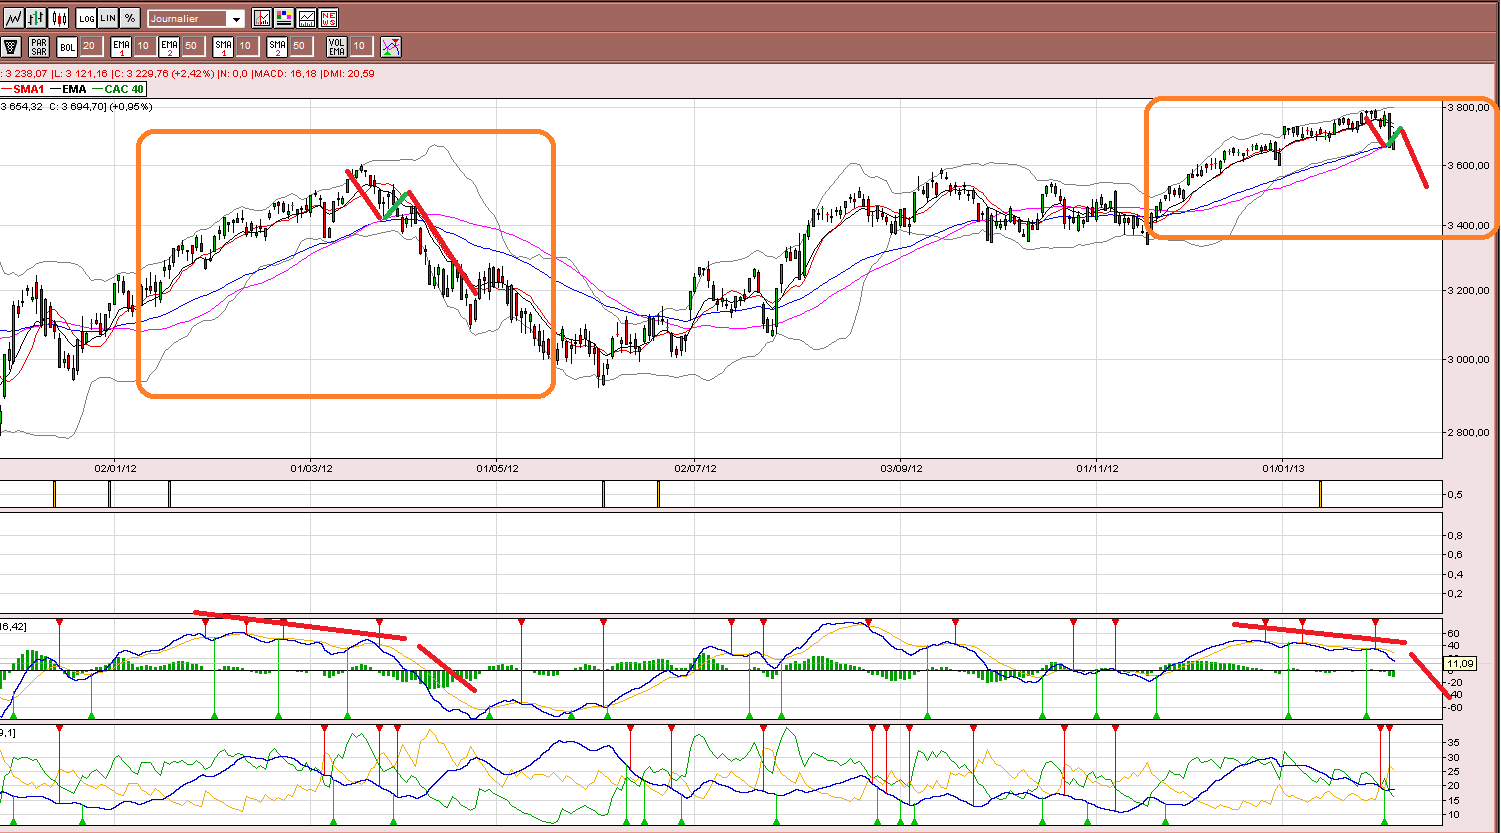Click the 2 800,00 price axis label
Screen dimensions: 1501x833
[x=1470, y=432]
